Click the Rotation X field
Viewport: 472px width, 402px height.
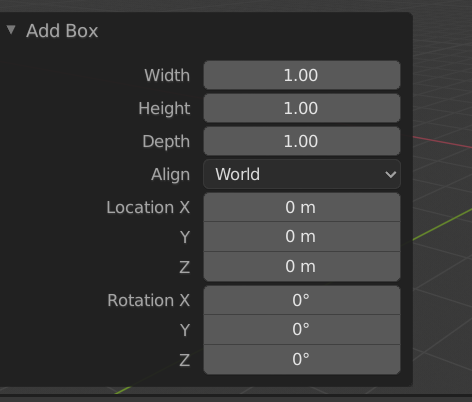(x=302, y=300)
